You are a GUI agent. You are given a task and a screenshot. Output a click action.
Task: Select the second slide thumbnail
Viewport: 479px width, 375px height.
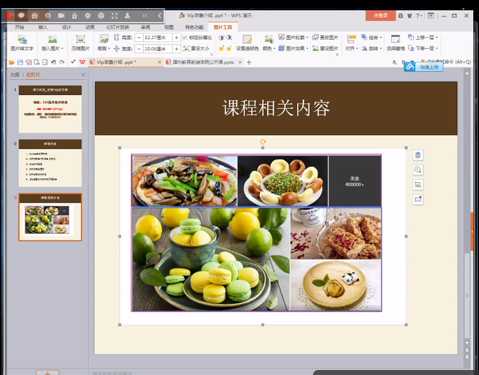[x=50, y=163]
